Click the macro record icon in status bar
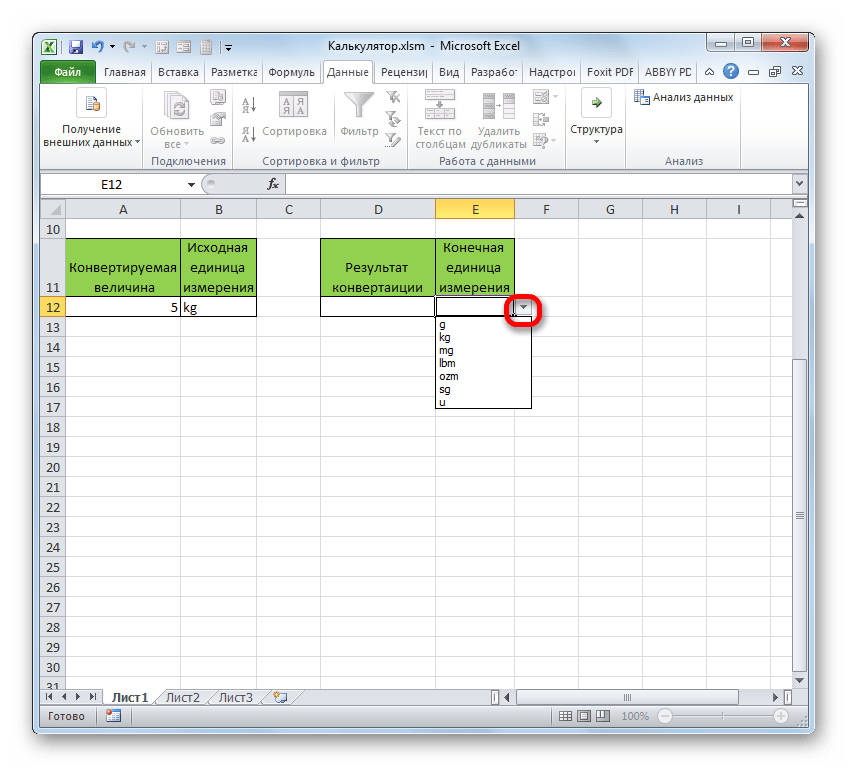 [x=114, y=716]
